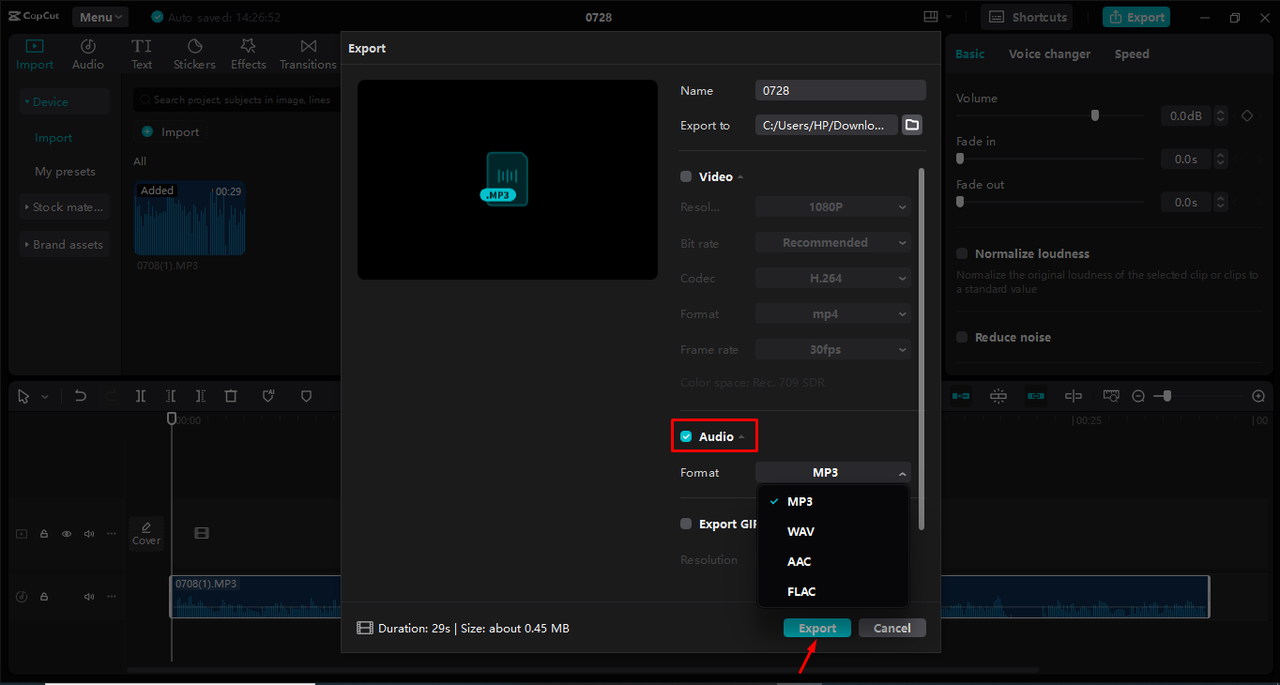Mute the audio track speaker
The height and width of the screenshot is (685, 1280).
click(x=89, y=596)
